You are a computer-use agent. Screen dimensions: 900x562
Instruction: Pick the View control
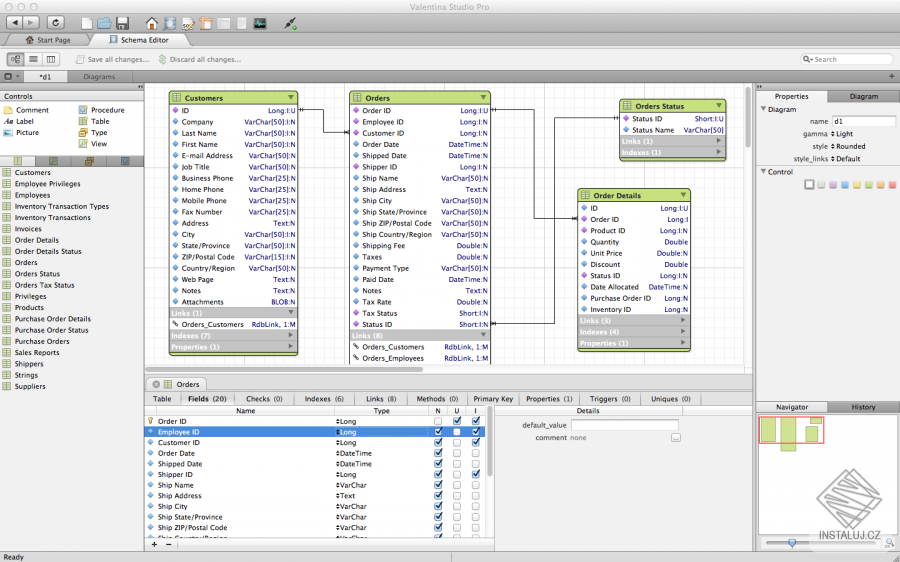click(x=92, y=144)
